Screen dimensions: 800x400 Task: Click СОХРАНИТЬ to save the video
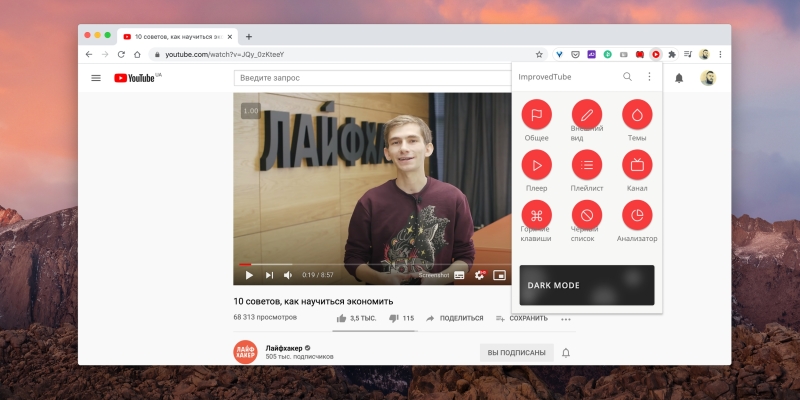[x=521, y=318]
